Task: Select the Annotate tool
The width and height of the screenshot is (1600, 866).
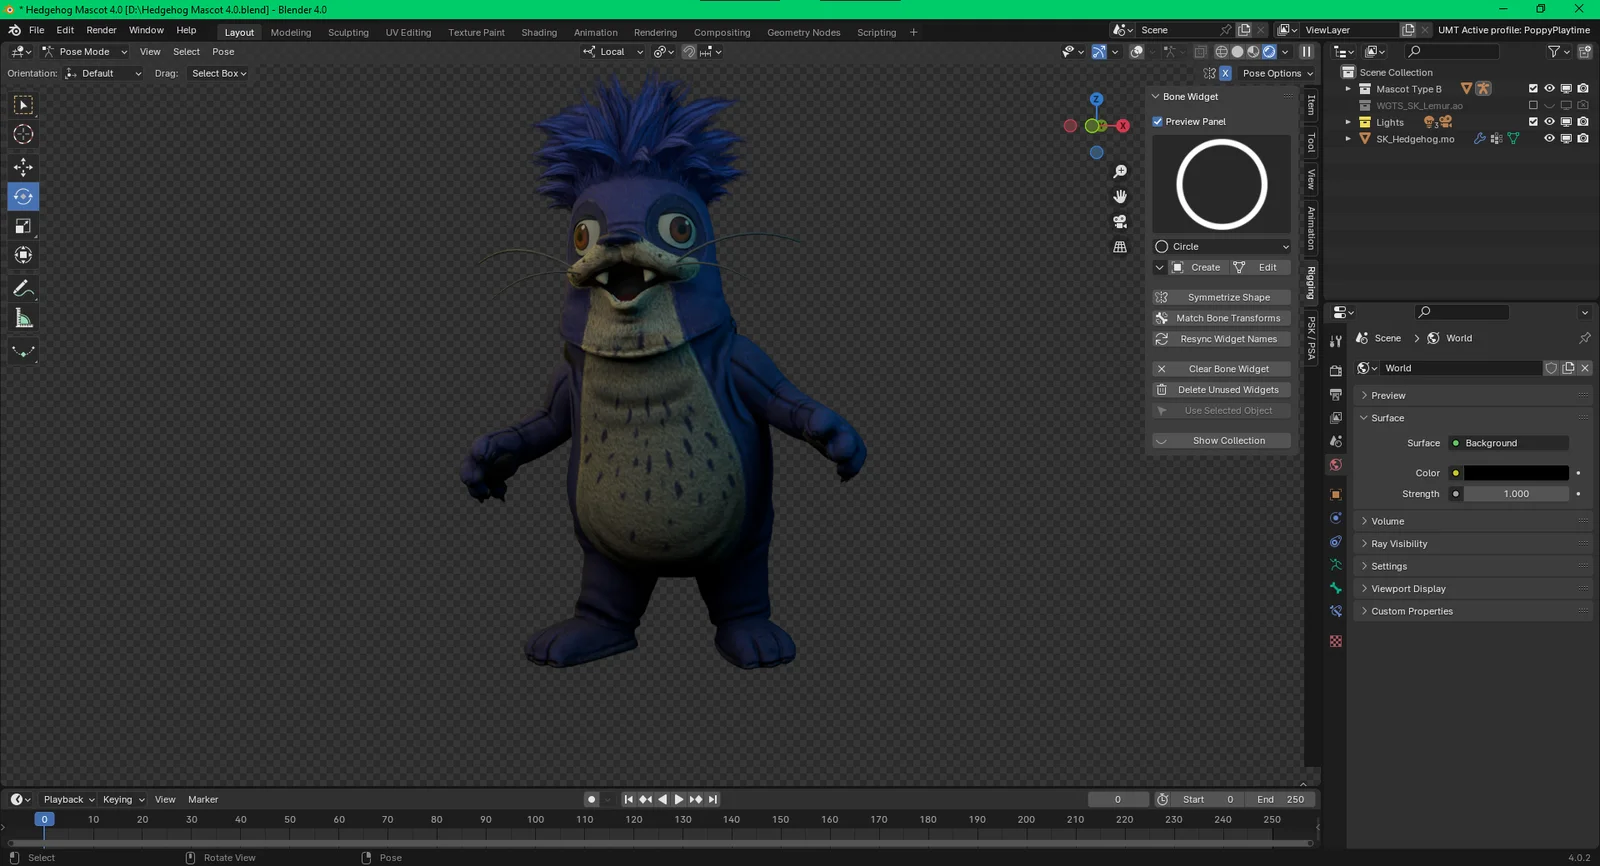Action: (x=23, y=289)
